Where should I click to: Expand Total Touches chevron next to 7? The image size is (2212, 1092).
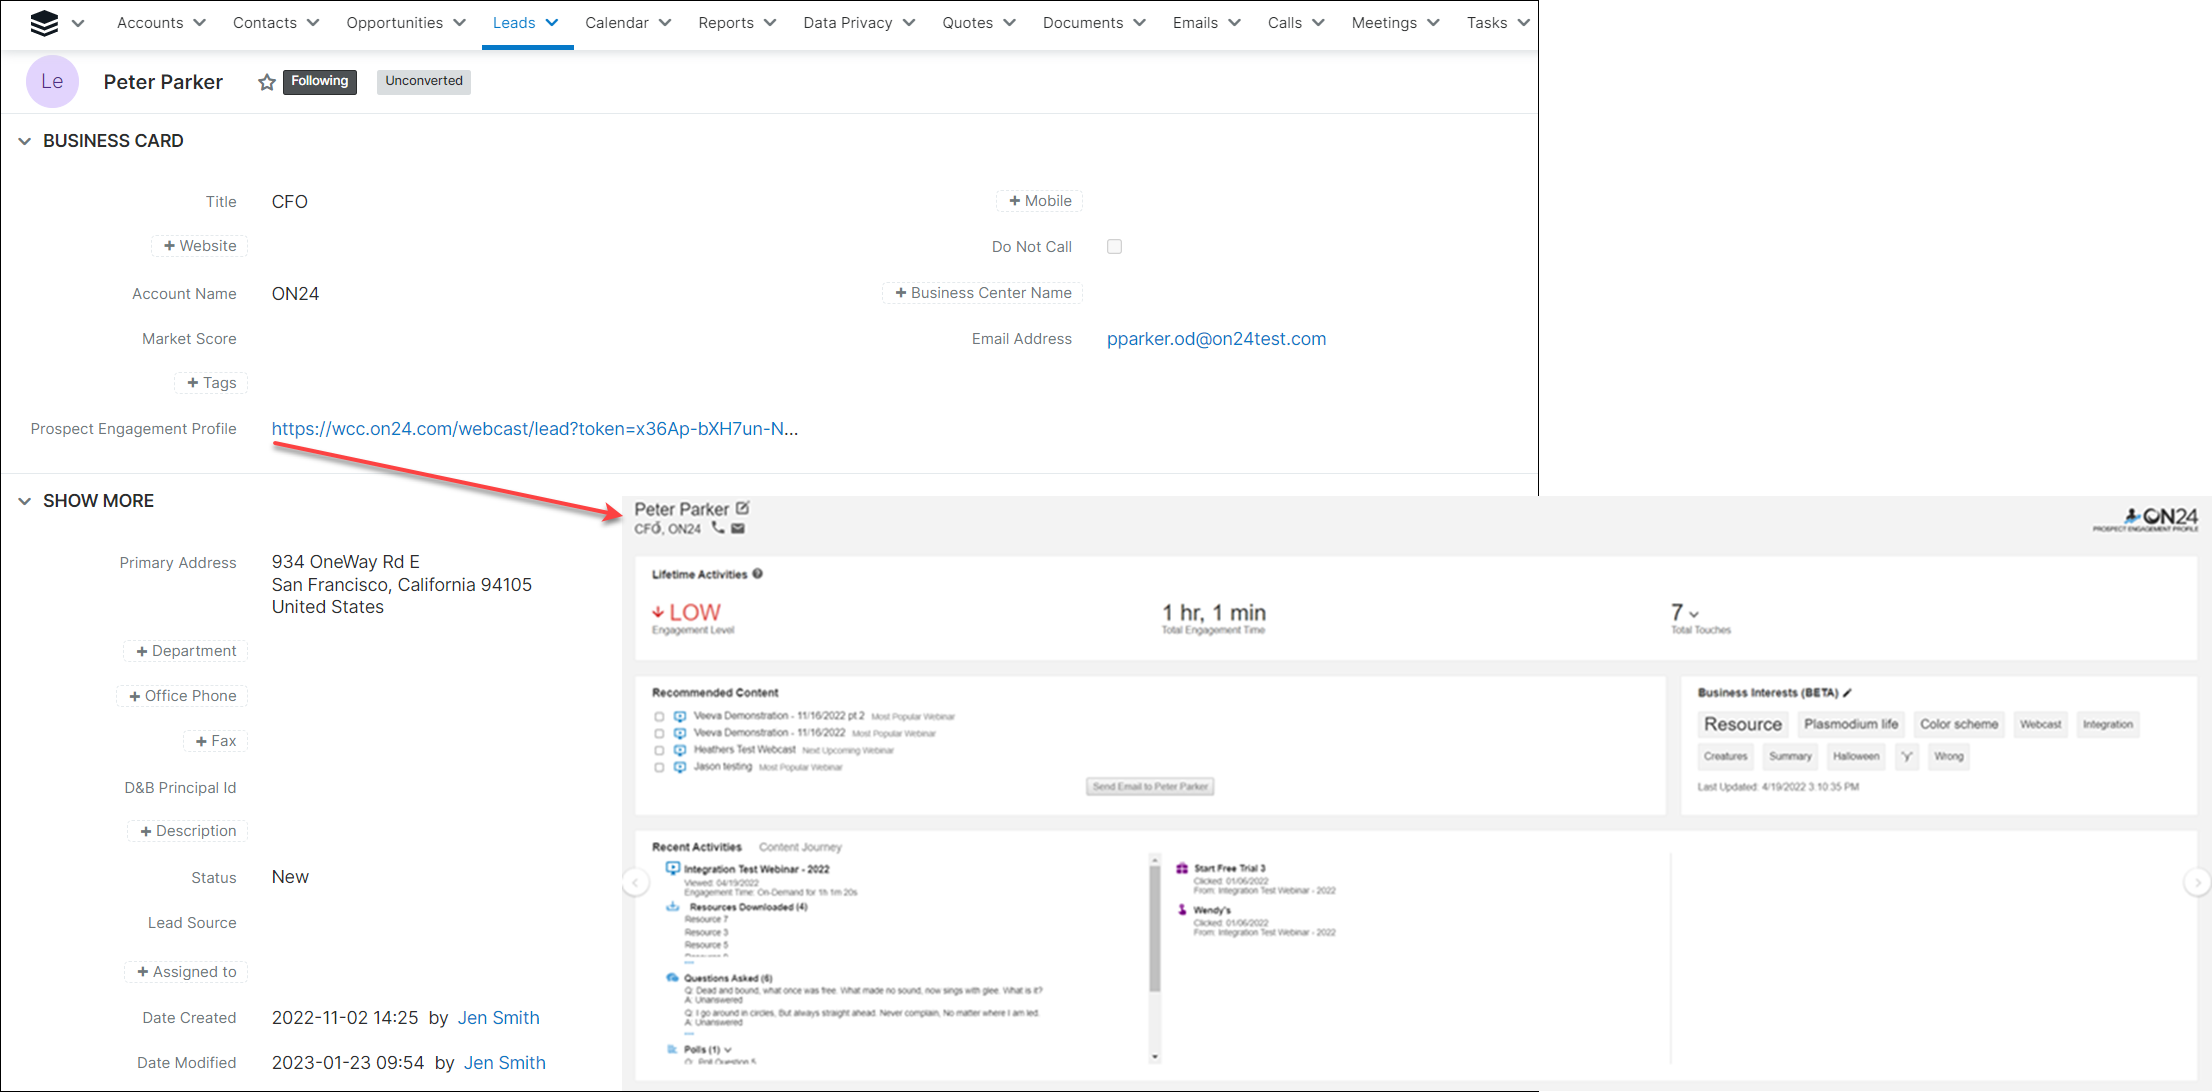tap(1694, 615)
